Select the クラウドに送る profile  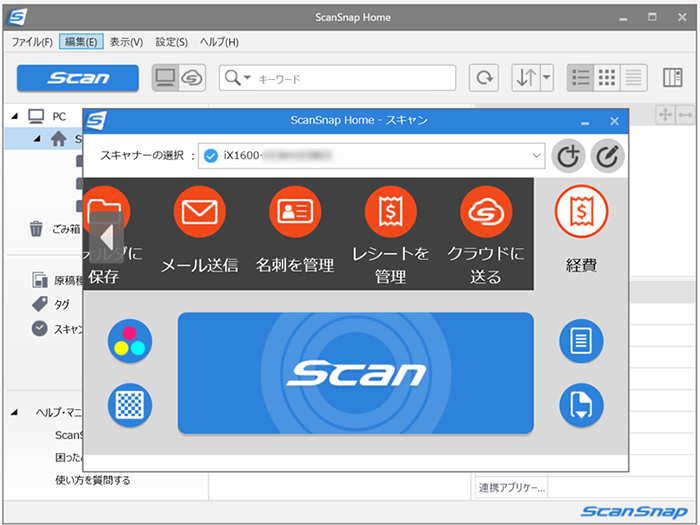point(486,235)
